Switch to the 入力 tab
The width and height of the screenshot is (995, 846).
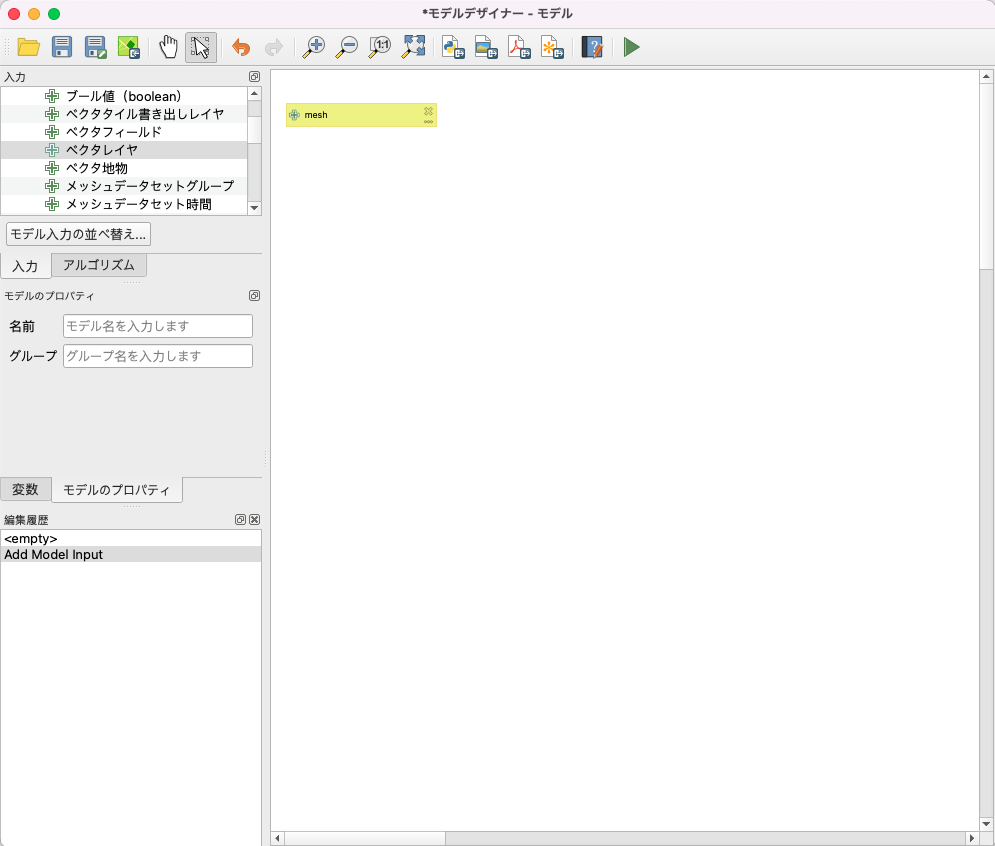25,266
